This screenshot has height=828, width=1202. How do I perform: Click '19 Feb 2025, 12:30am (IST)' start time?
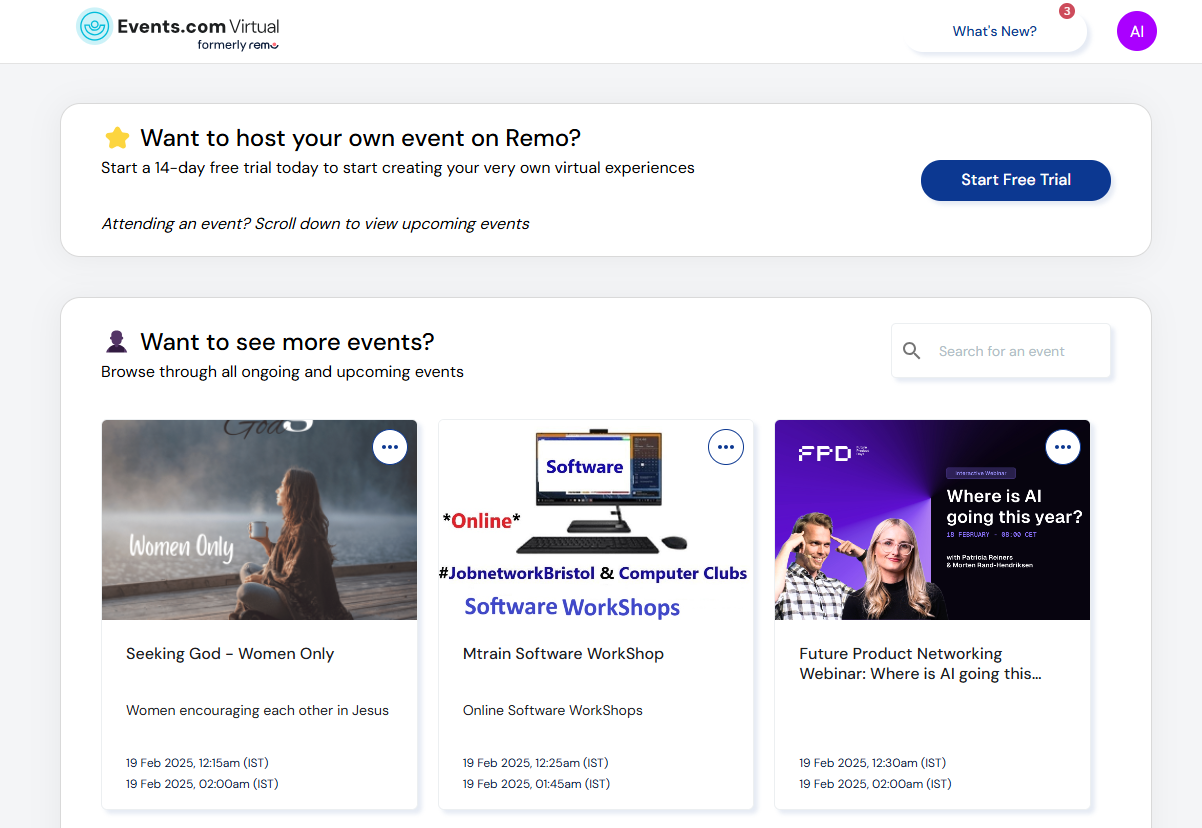point(872,763)
